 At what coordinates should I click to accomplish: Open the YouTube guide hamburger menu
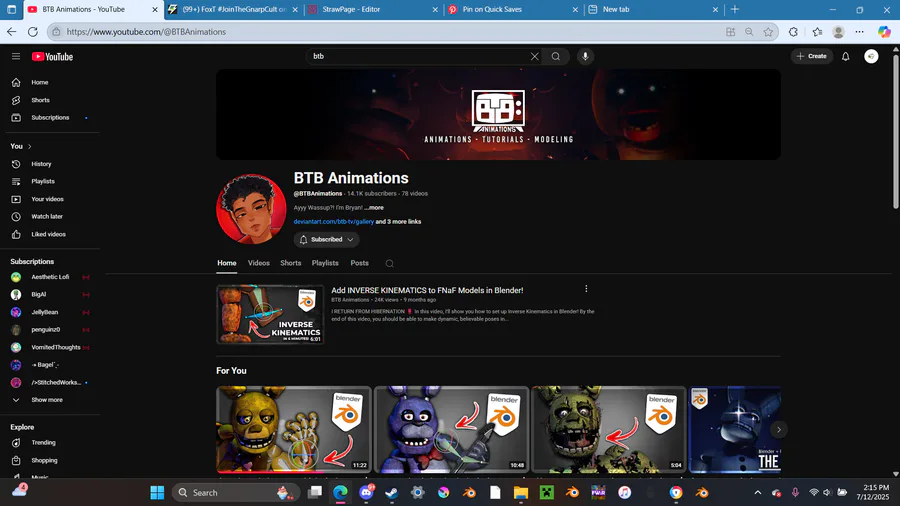point(16,56)
